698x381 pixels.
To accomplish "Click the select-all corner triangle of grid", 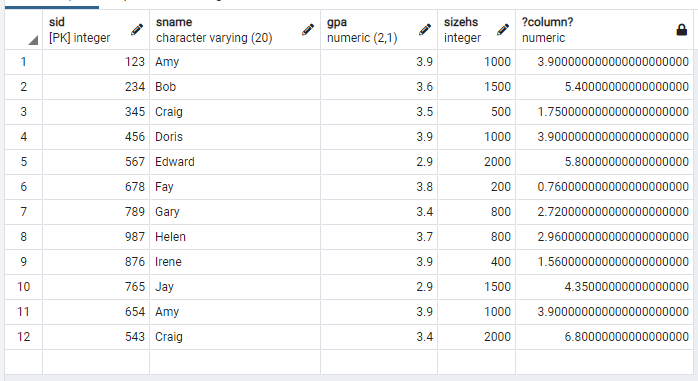I will click(32, 41).
